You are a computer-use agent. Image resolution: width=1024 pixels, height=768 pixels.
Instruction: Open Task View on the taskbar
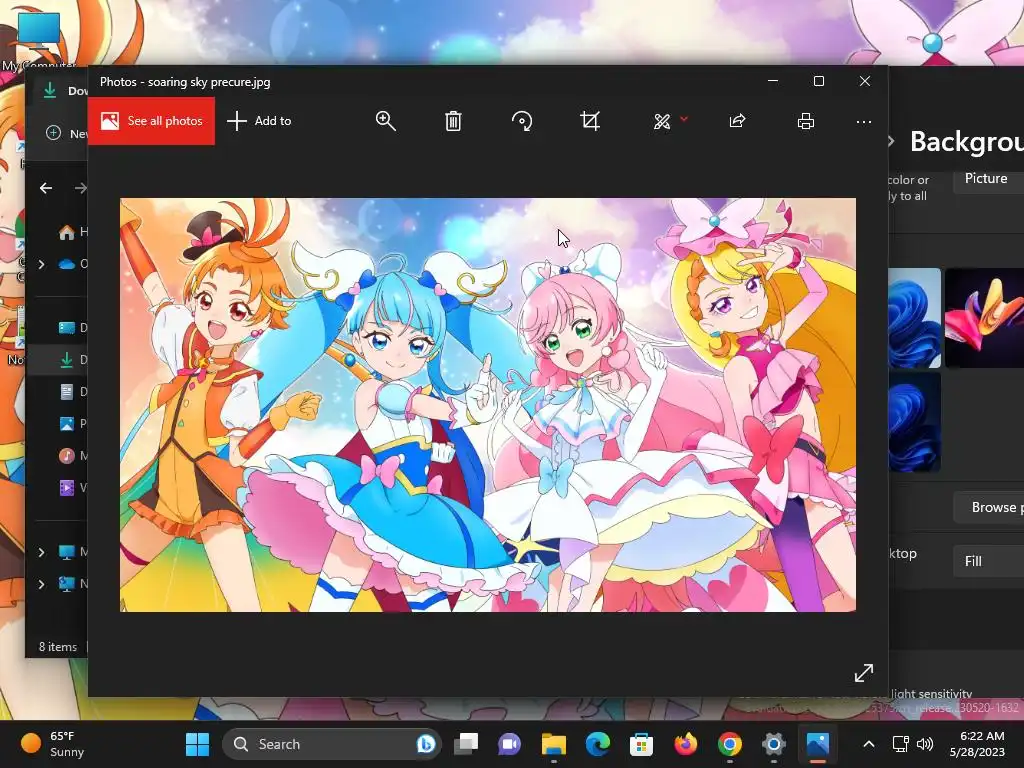[x=466, y=744]
